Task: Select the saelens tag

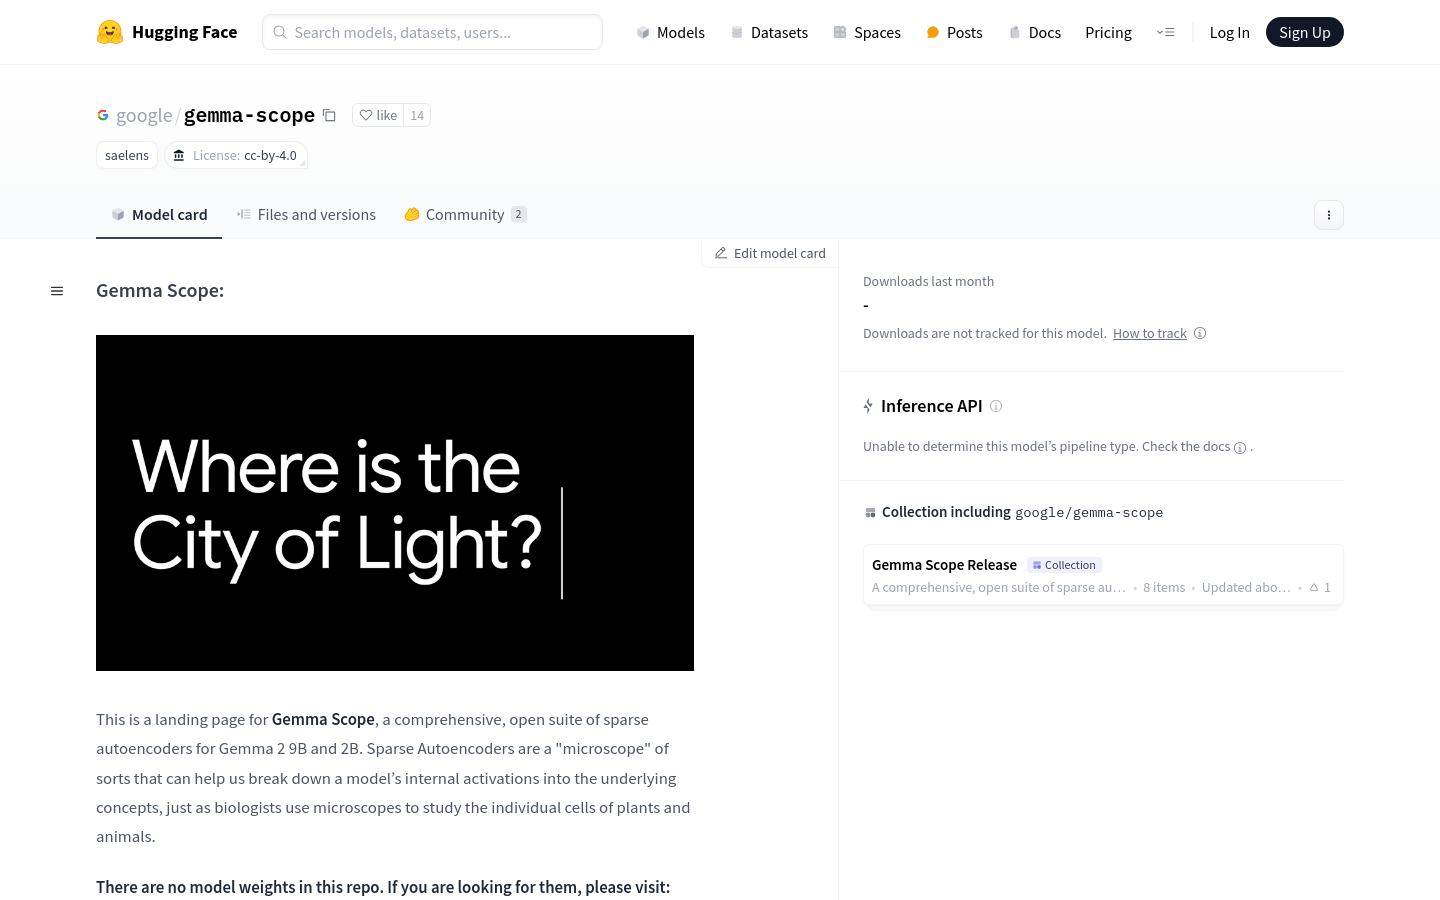Action: [127, 155]
